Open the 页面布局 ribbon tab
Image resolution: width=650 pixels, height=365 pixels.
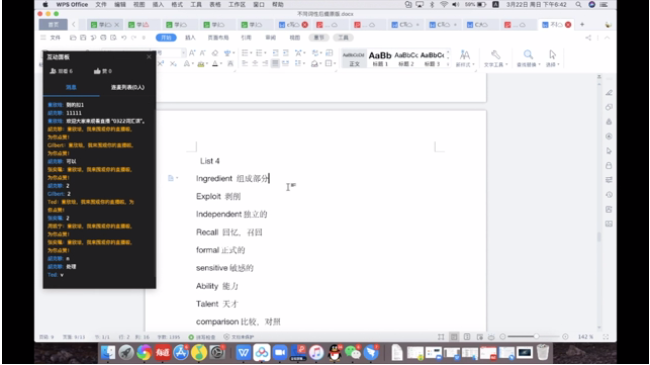[218, 38]
